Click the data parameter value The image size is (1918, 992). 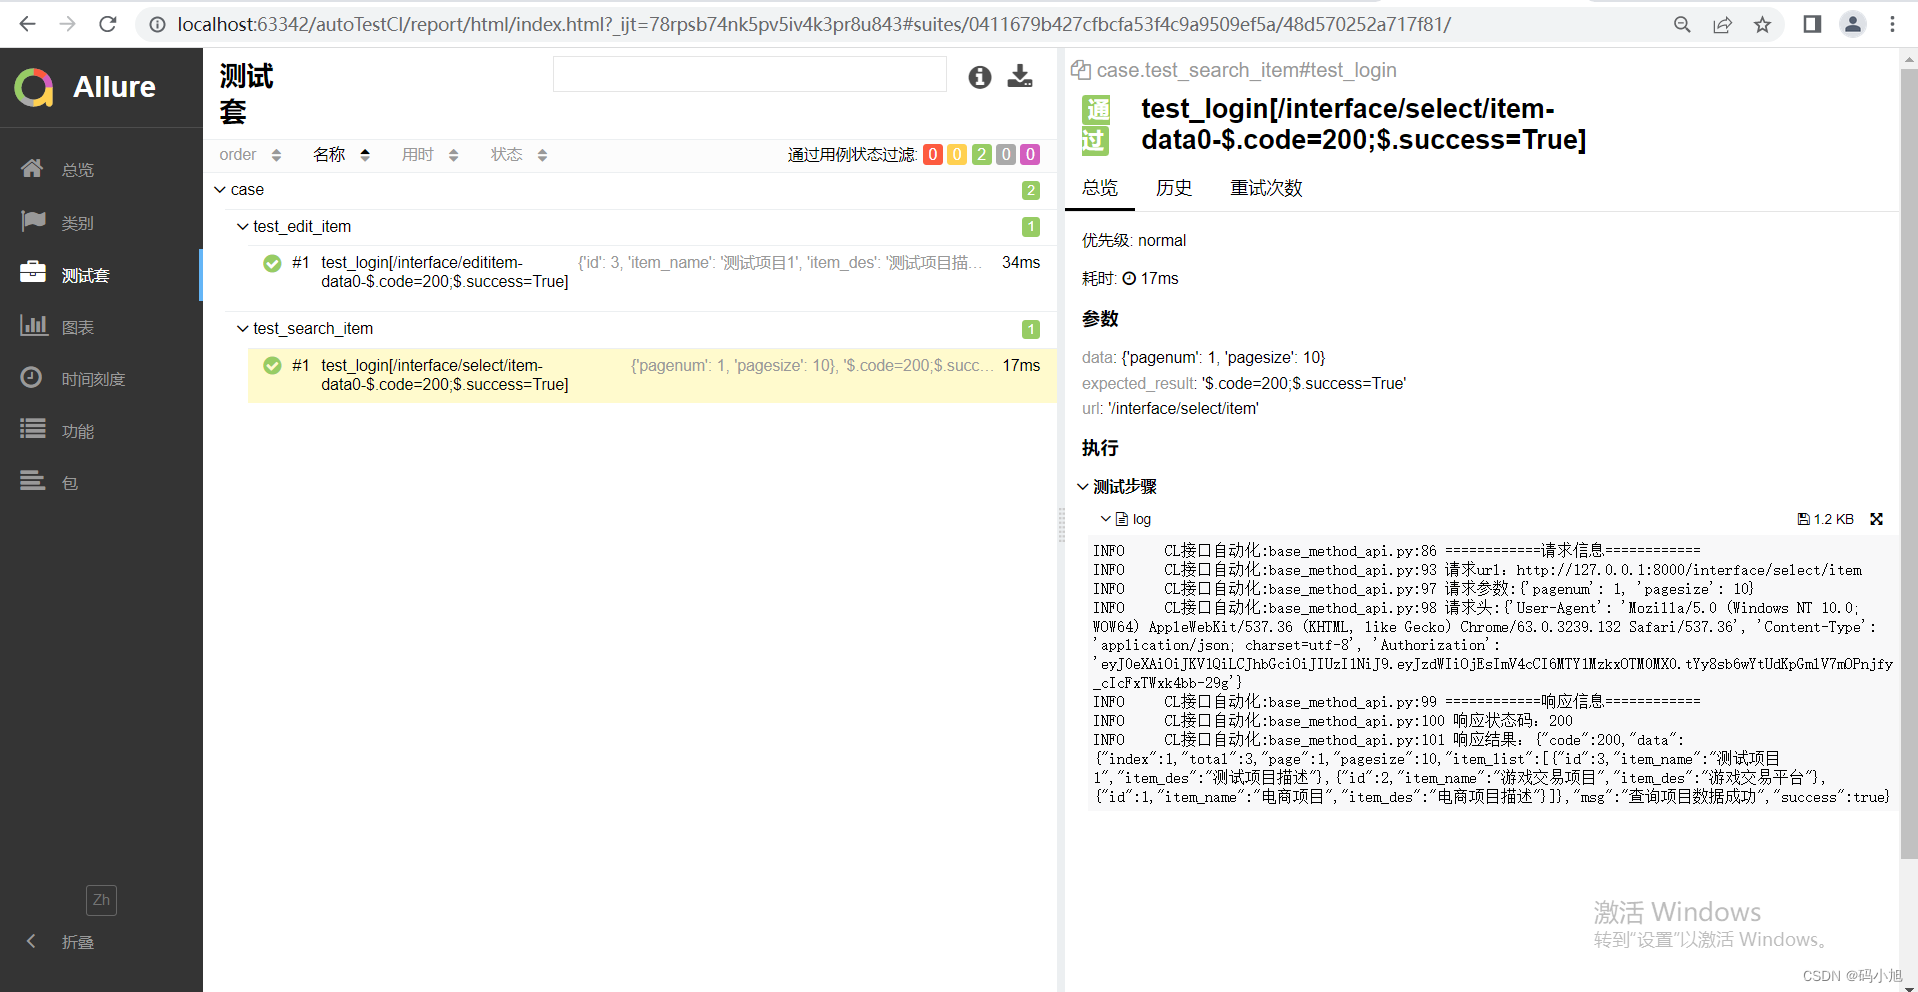[1223, 357]
